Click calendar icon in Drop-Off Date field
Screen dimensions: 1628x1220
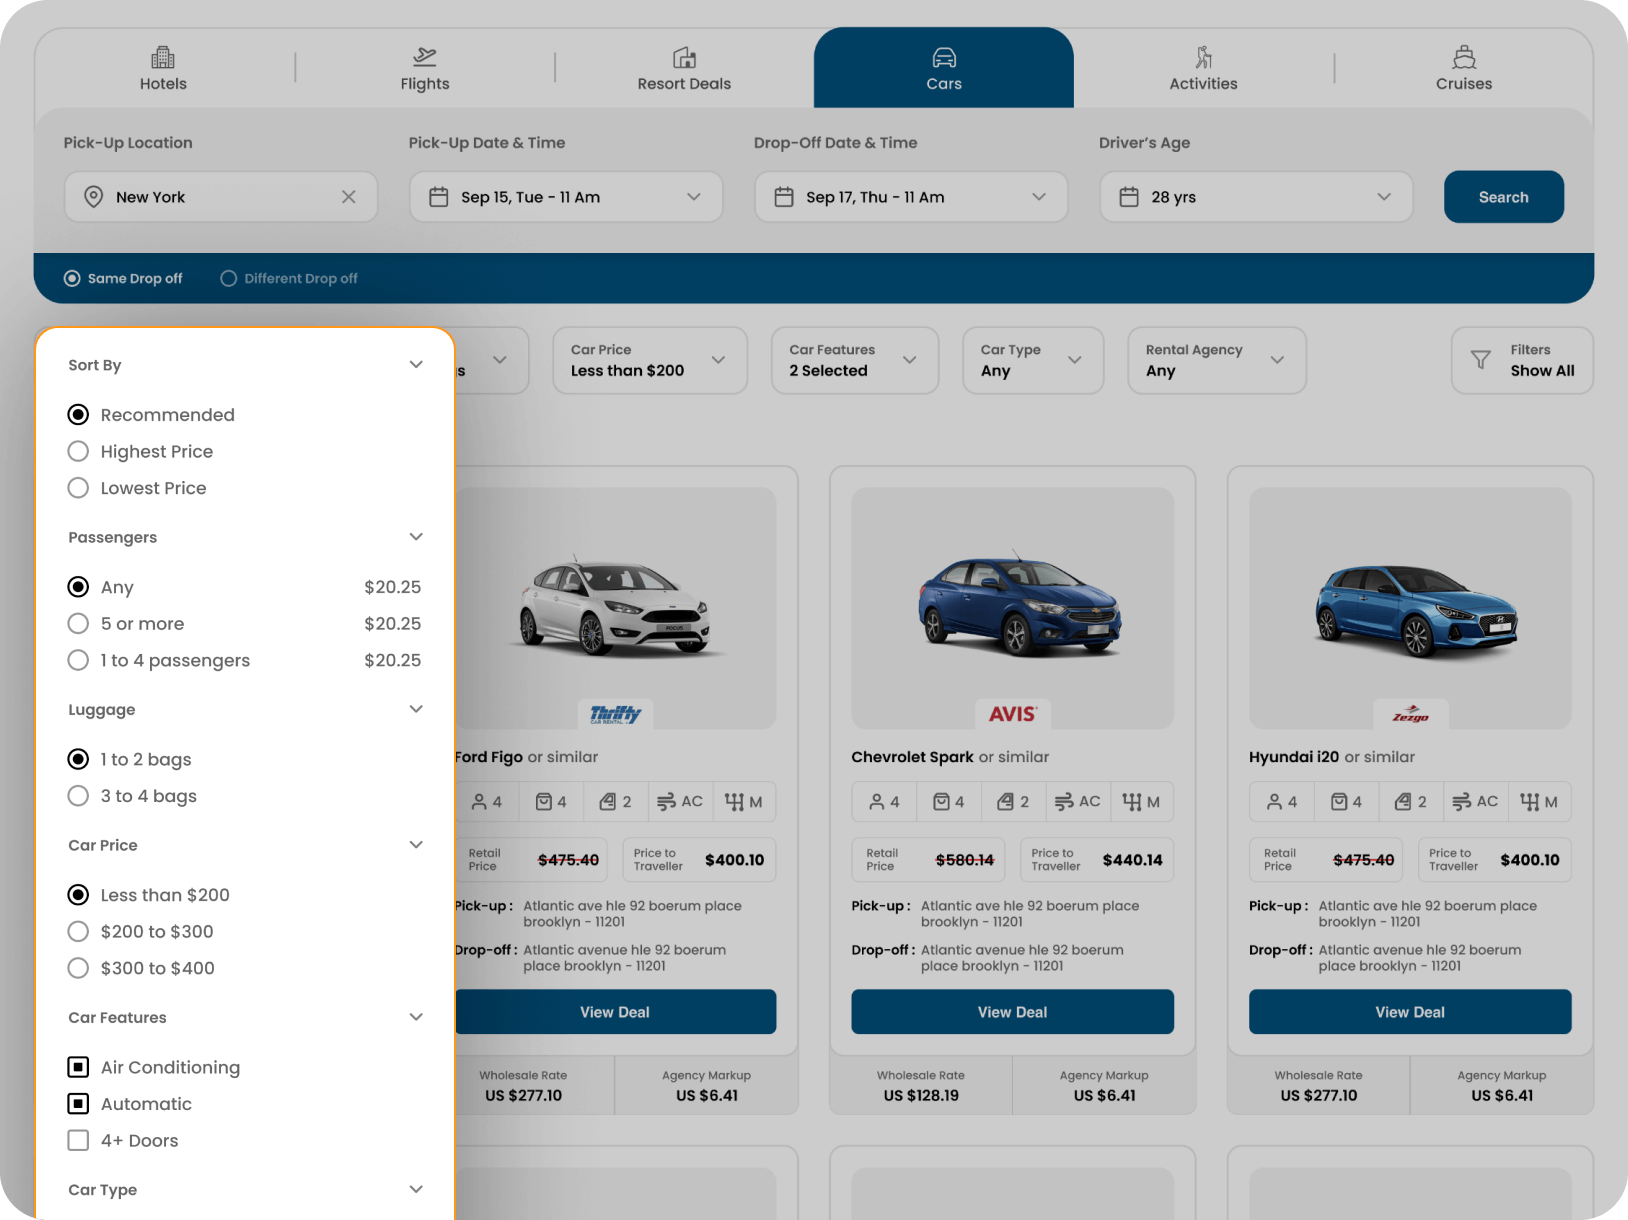click(784, 197)
